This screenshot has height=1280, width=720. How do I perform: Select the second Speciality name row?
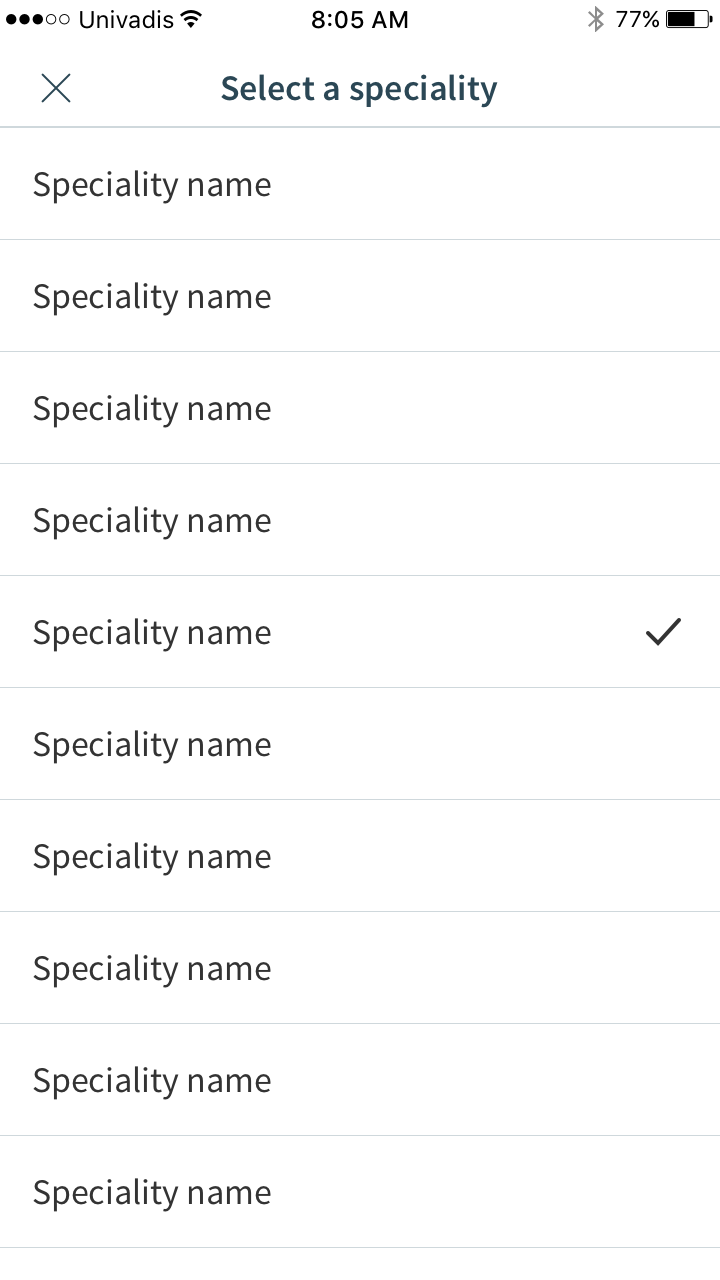[x=360, y=296]
